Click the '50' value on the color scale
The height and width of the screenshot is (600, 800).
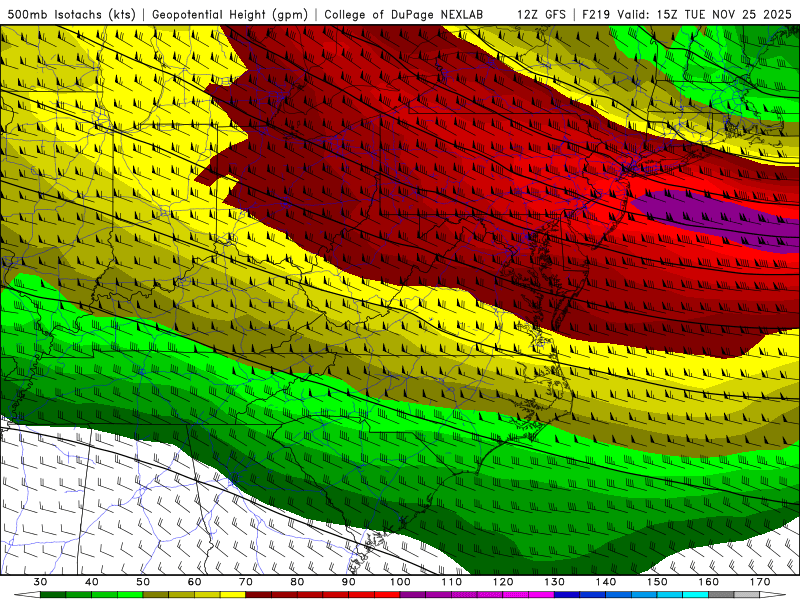(x=143, y=582)
